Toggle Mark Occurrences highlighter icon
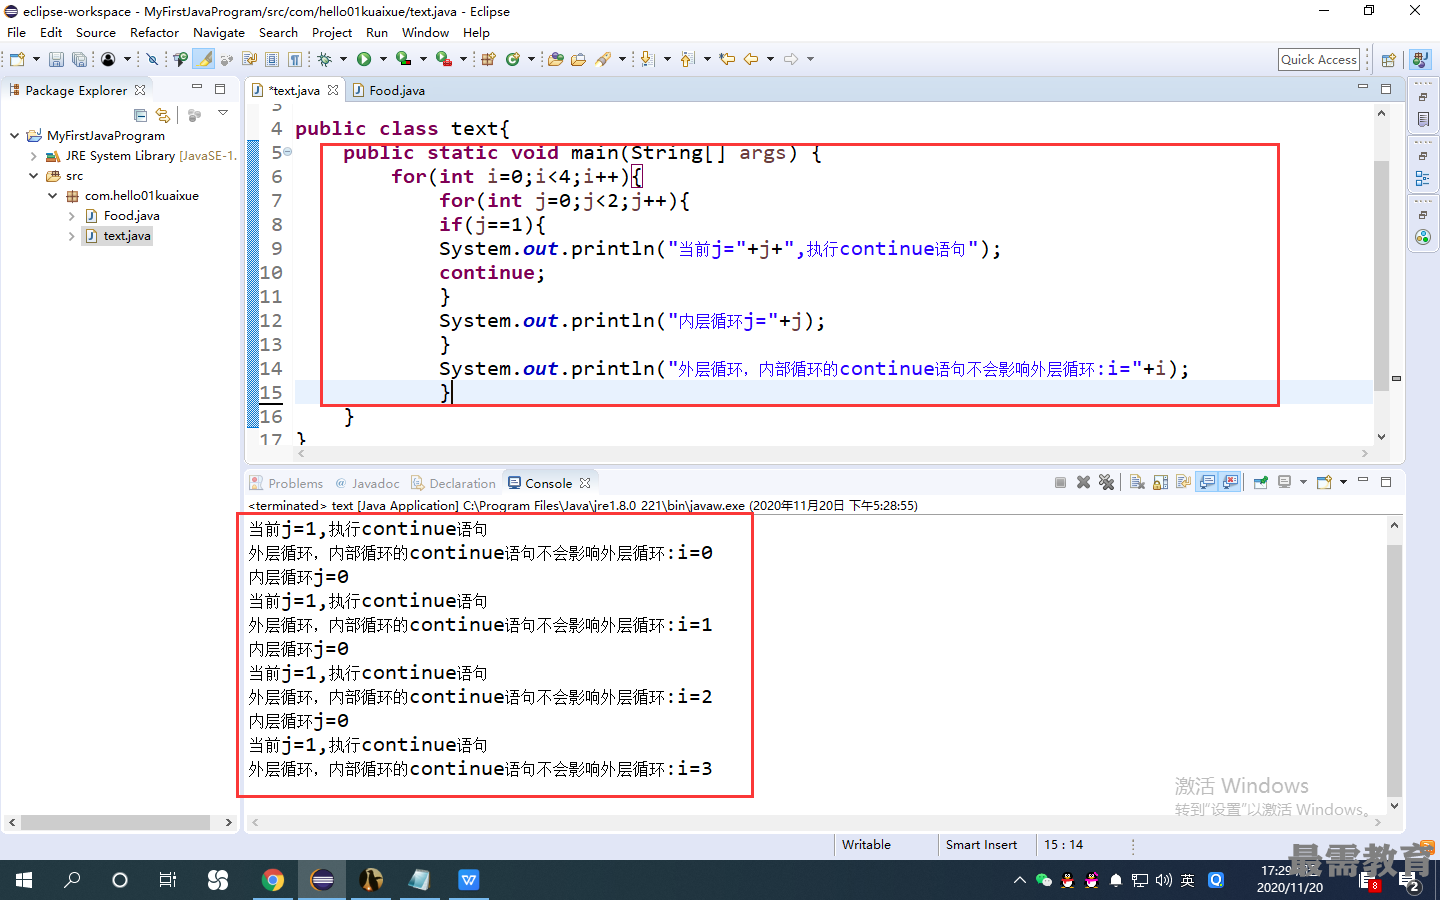 [204, 59]
